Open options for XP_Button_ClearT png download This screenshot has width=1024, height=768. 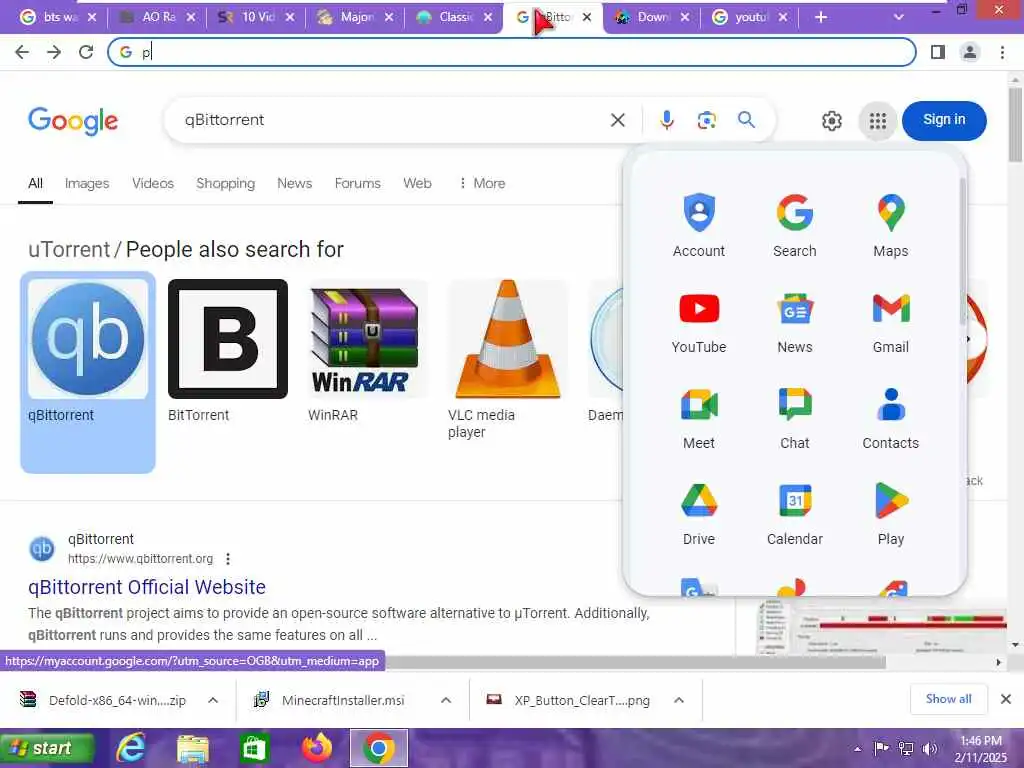point(679,700)
